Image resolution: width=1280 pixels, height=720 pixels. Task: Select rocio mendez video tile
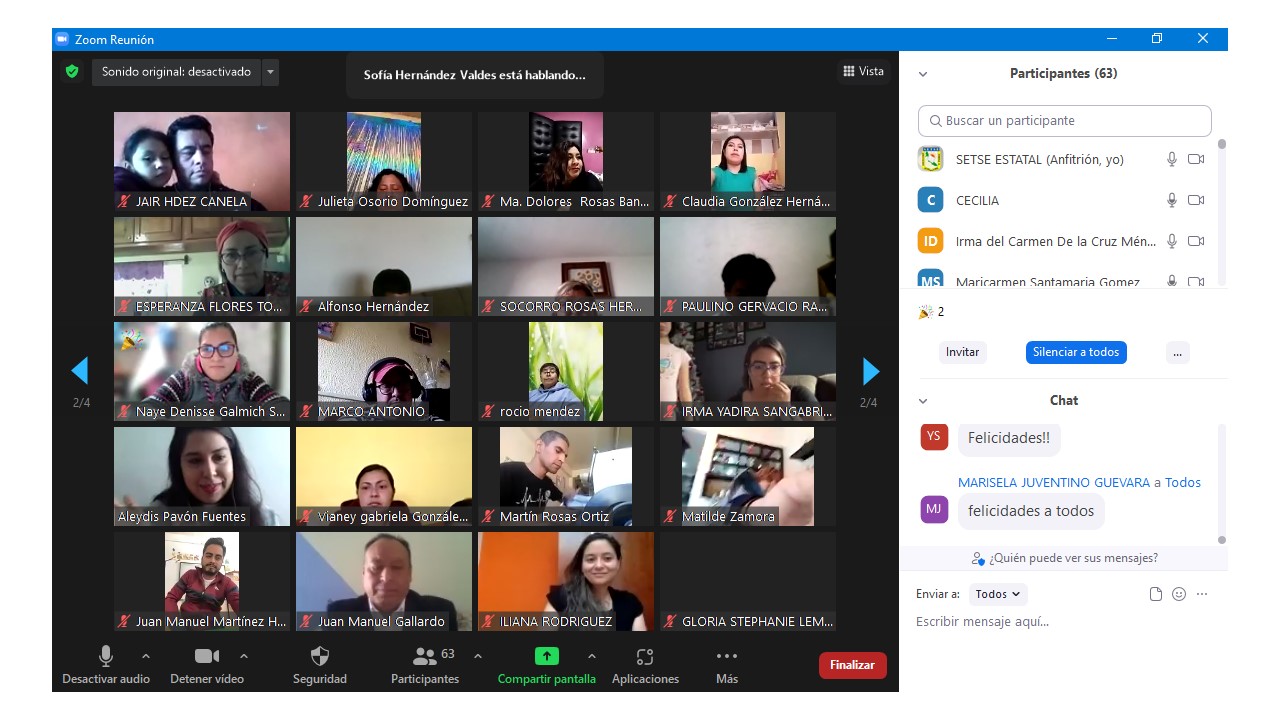tap(566, 371)
